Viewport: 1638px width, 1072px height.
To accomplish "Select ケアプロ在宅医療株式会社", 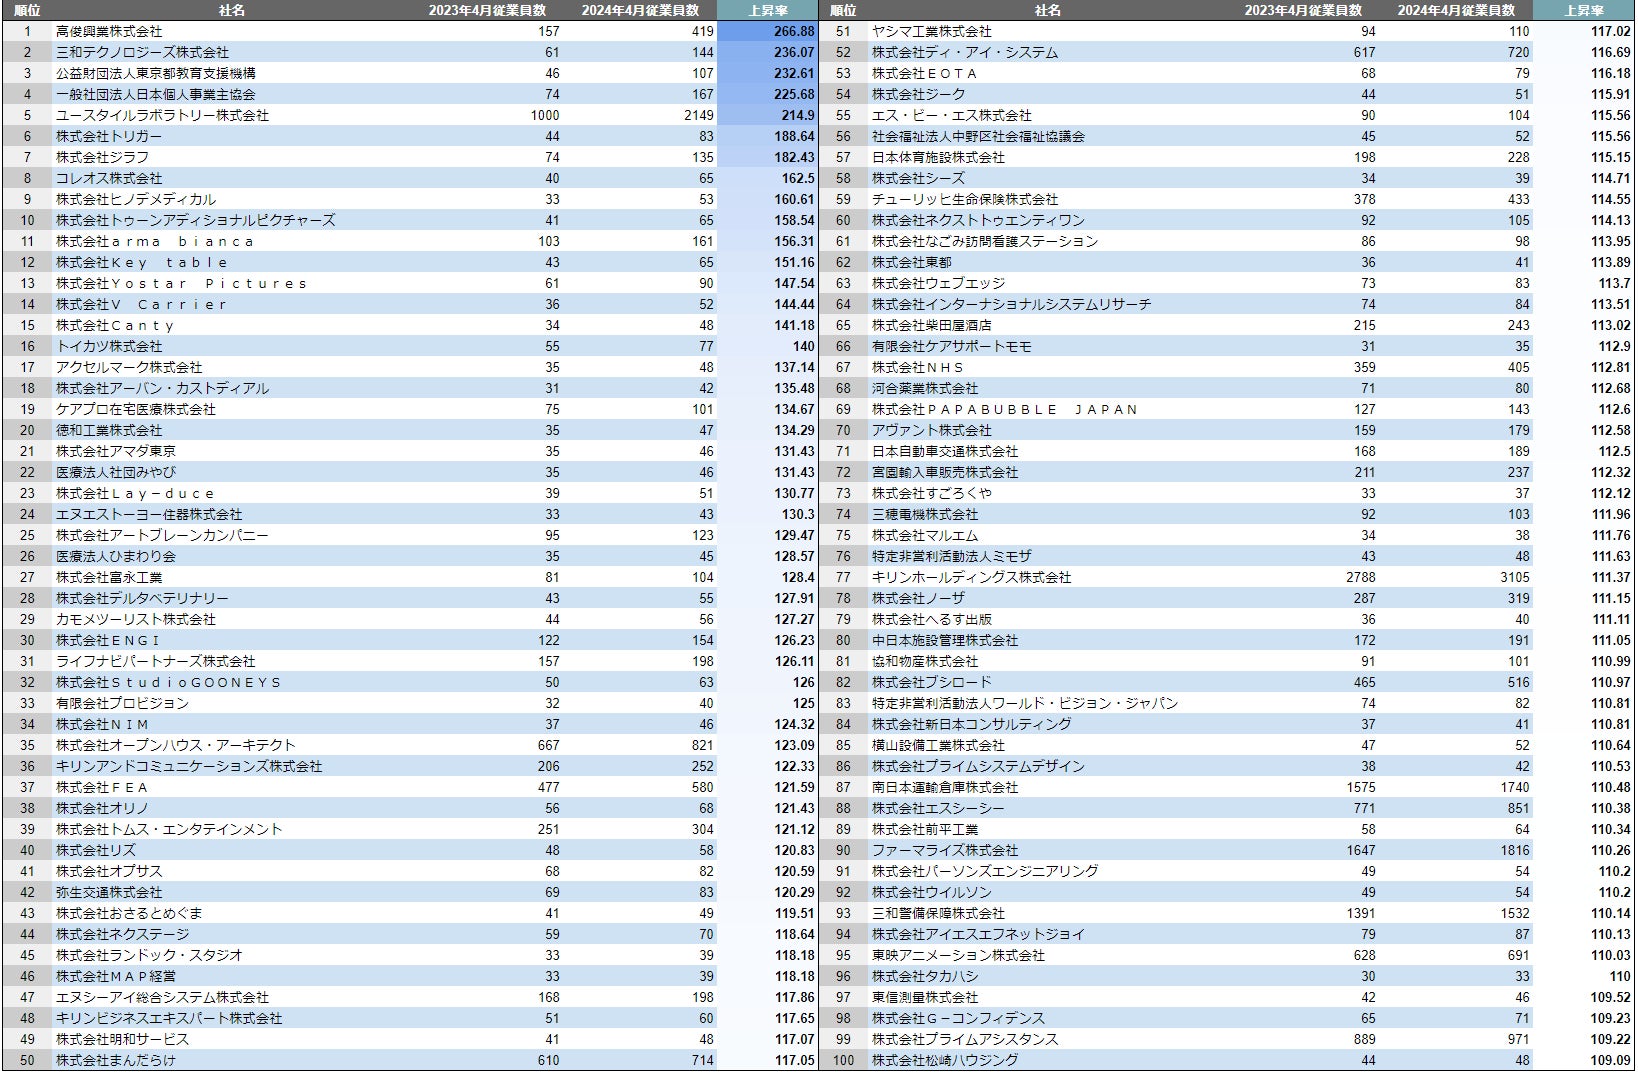I will point(136,409).
